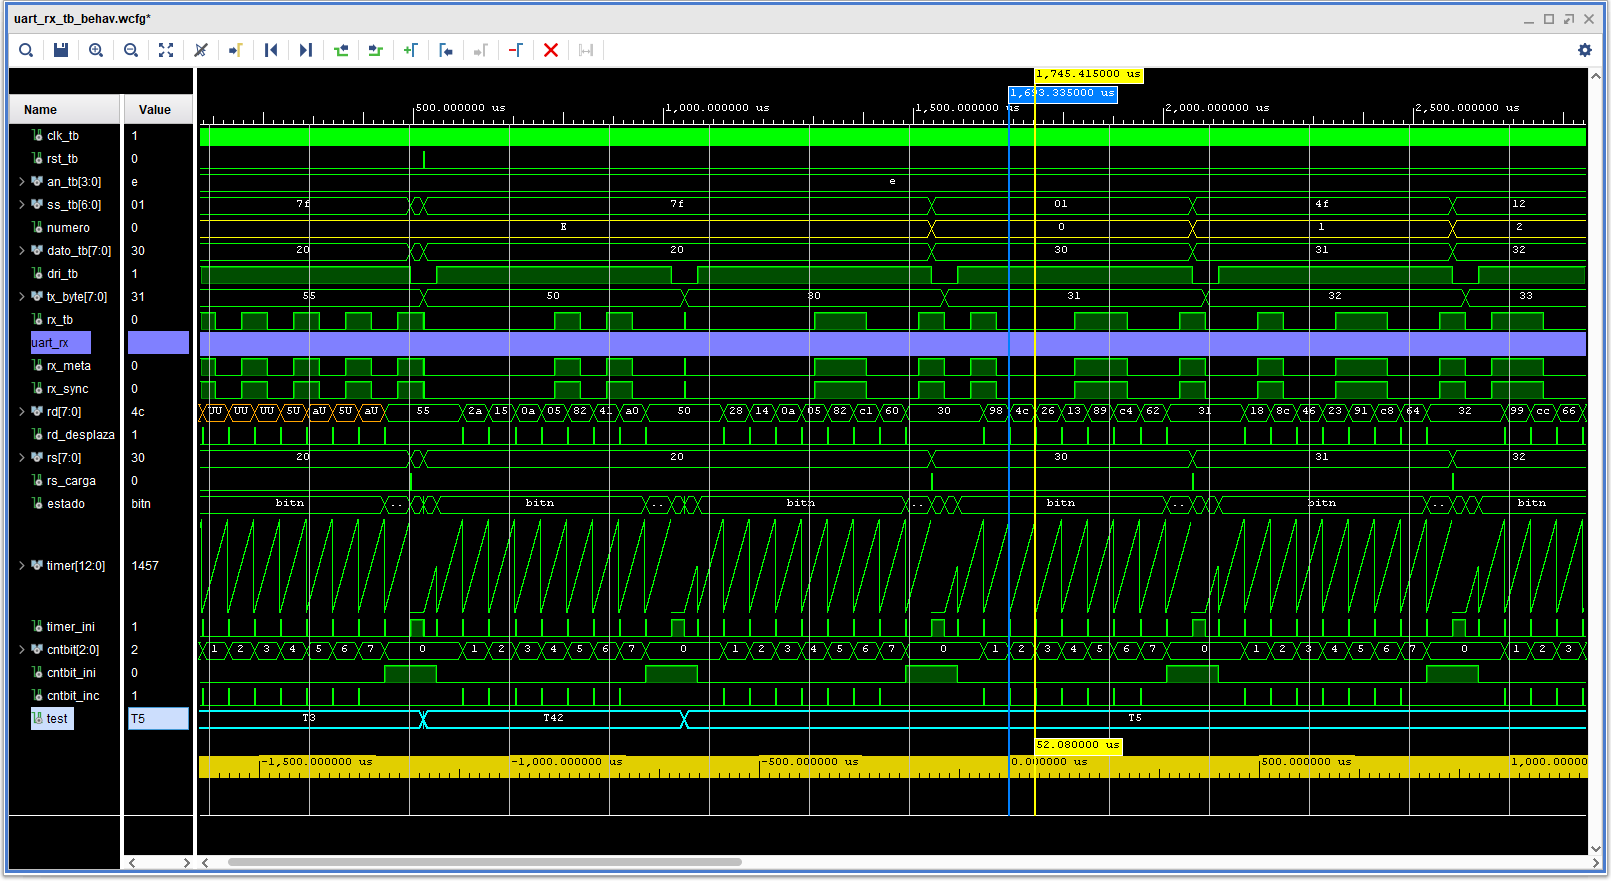This screenshot has width=1611, height=881.
Task: Click the Zoom Fit icon
Action: click(166, 50)
